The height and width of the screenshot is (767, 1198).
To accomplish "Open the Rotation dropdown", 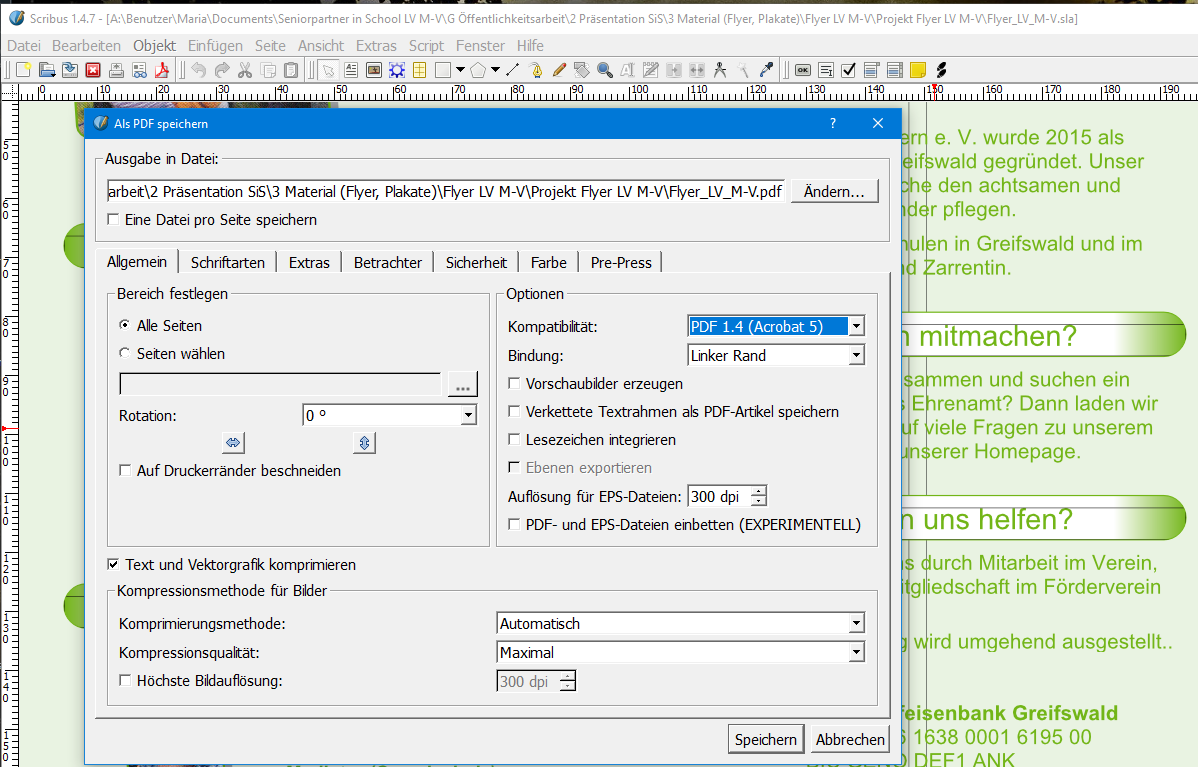I will [468, 415].
